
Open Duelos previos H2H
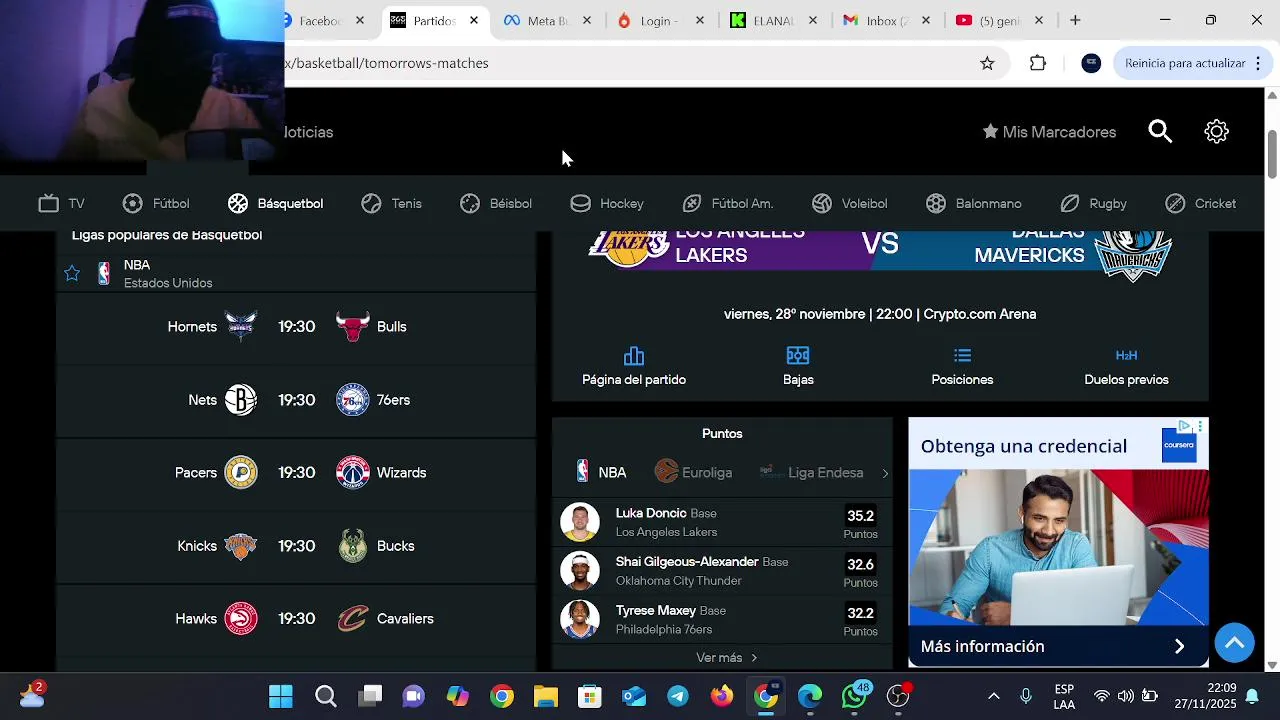click(1126, 367)
